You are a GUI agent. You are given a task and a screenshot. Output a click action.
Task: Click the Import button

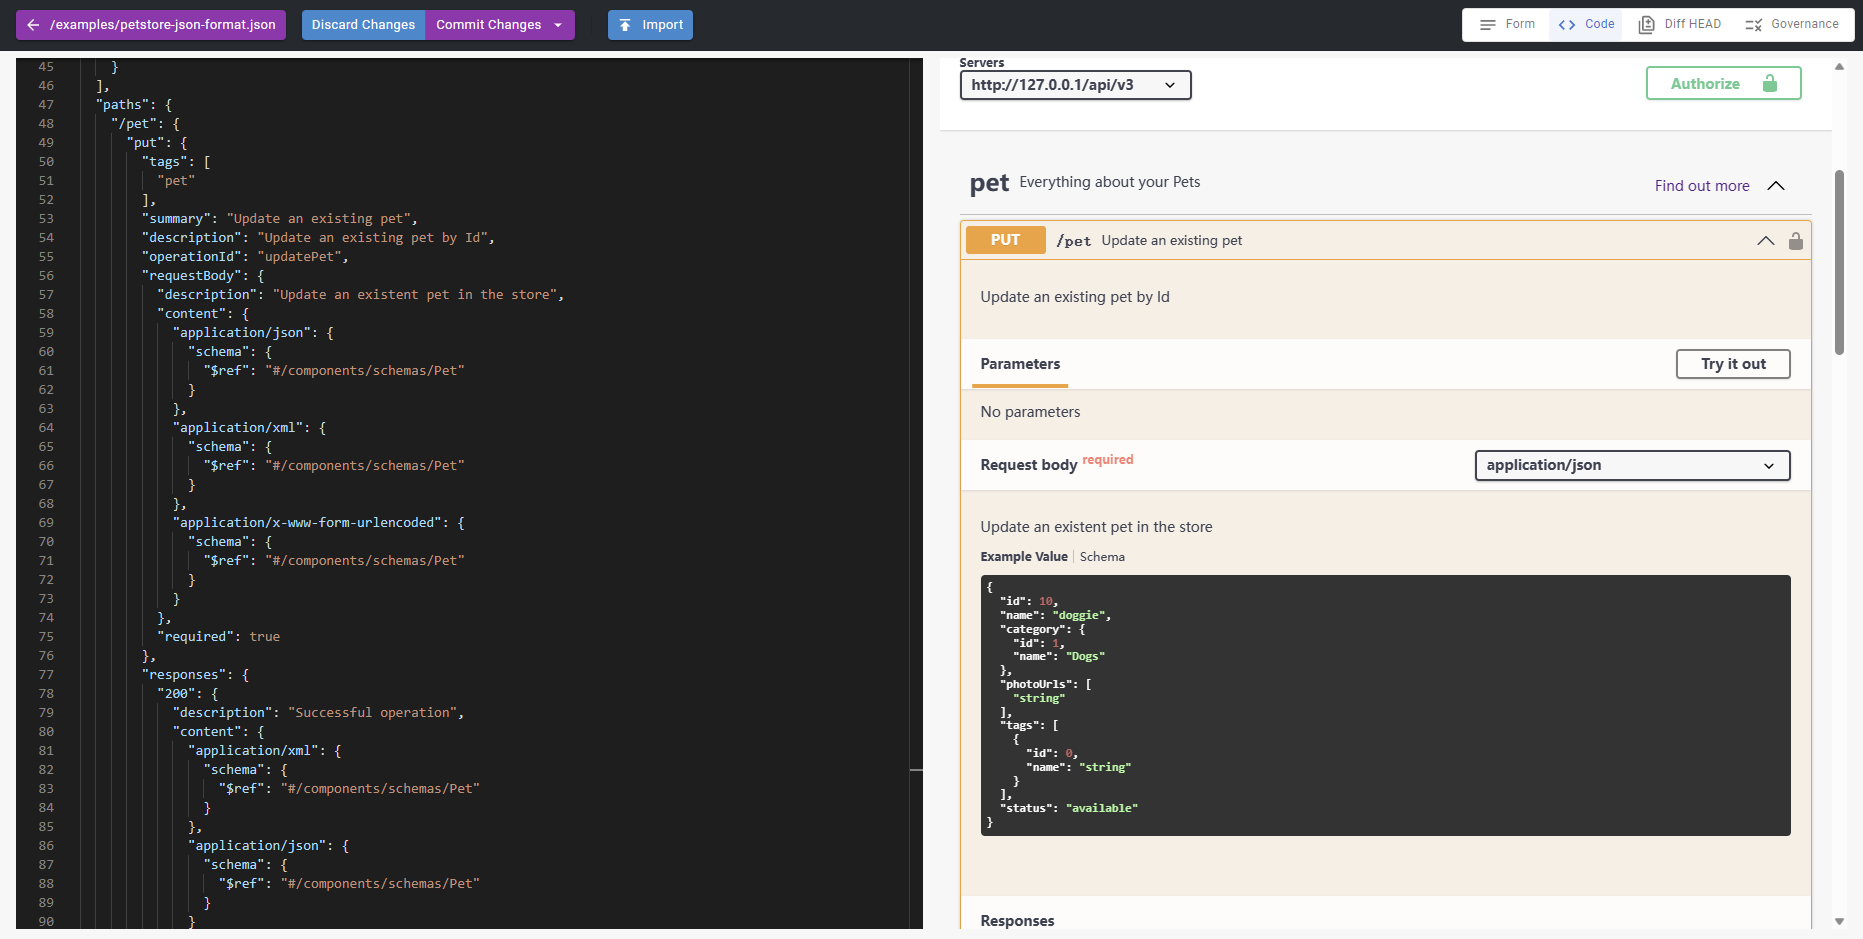[x=650, y=25]
